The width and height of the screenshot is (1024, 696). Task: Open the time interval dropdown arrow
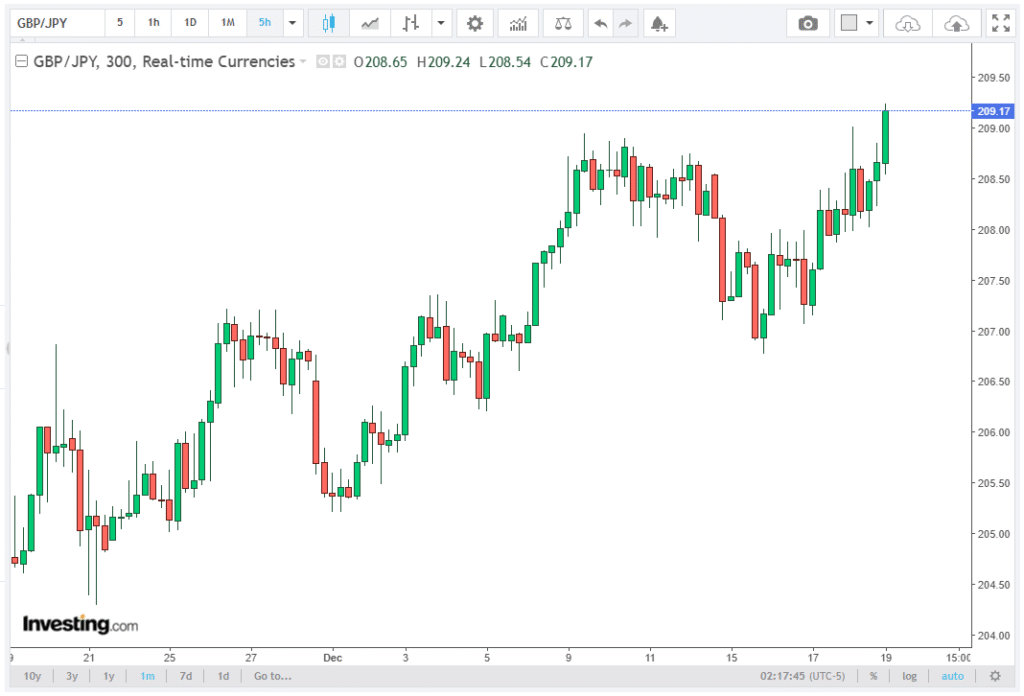[292, 23]
